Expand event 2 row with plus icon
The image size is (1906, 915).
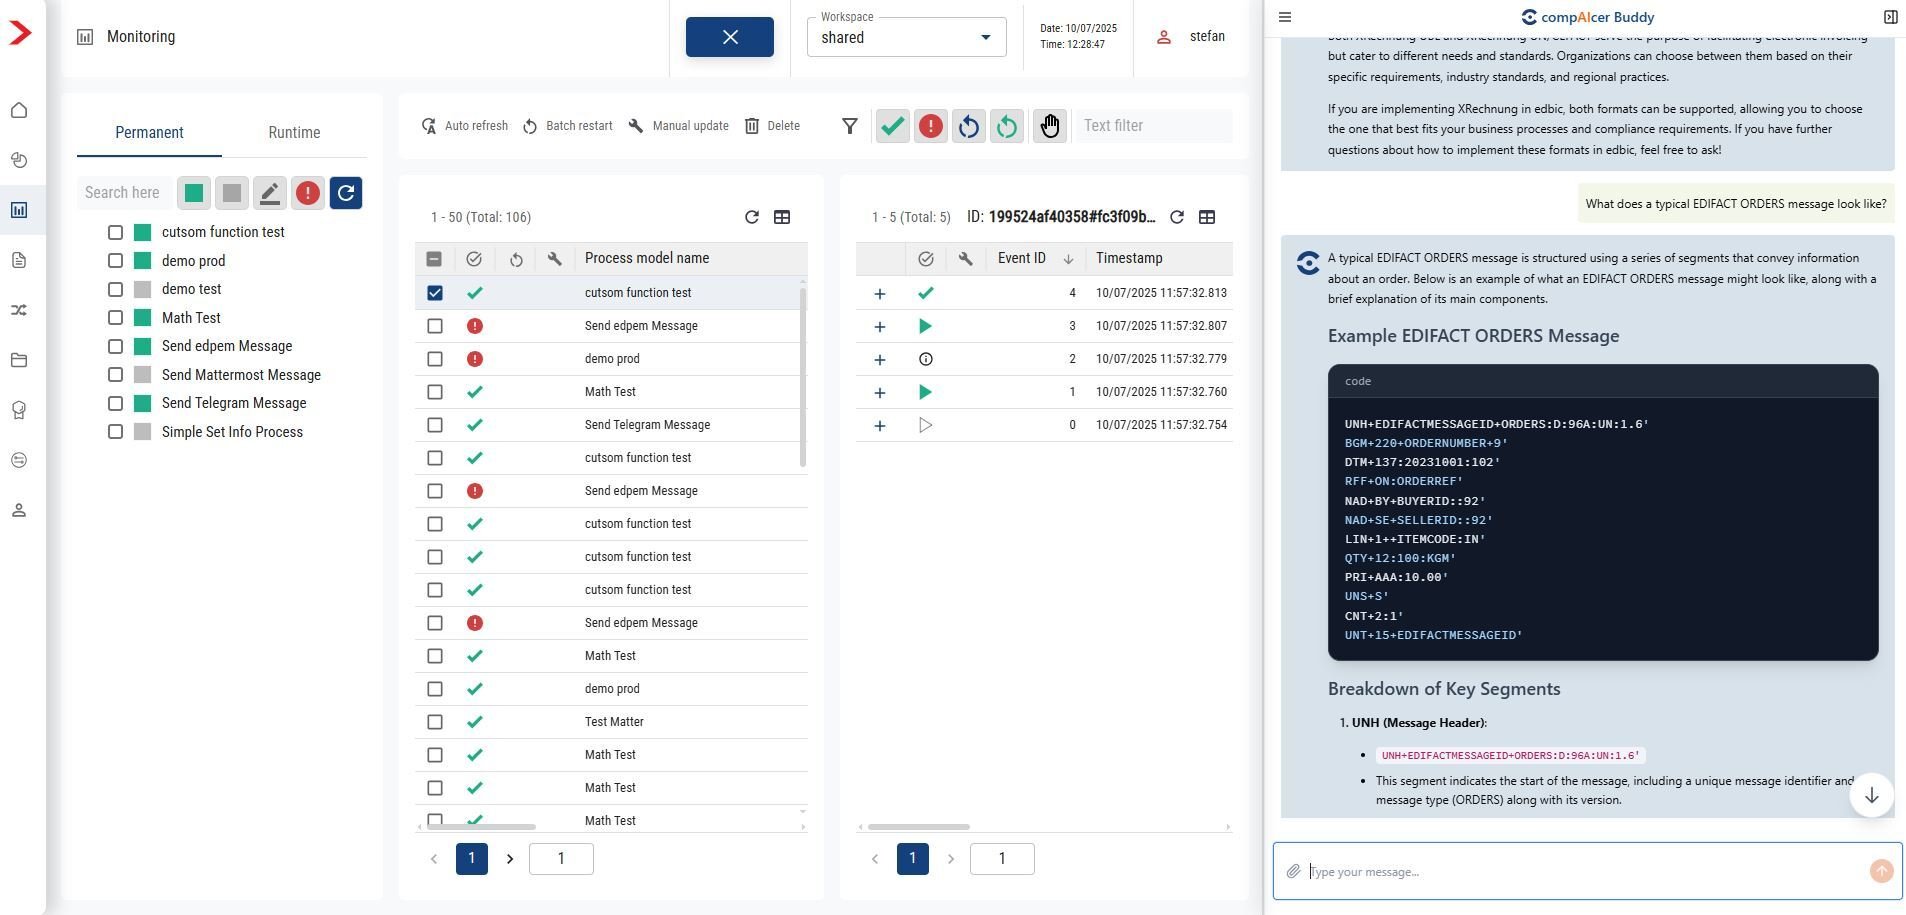click(x=879, y=359)
